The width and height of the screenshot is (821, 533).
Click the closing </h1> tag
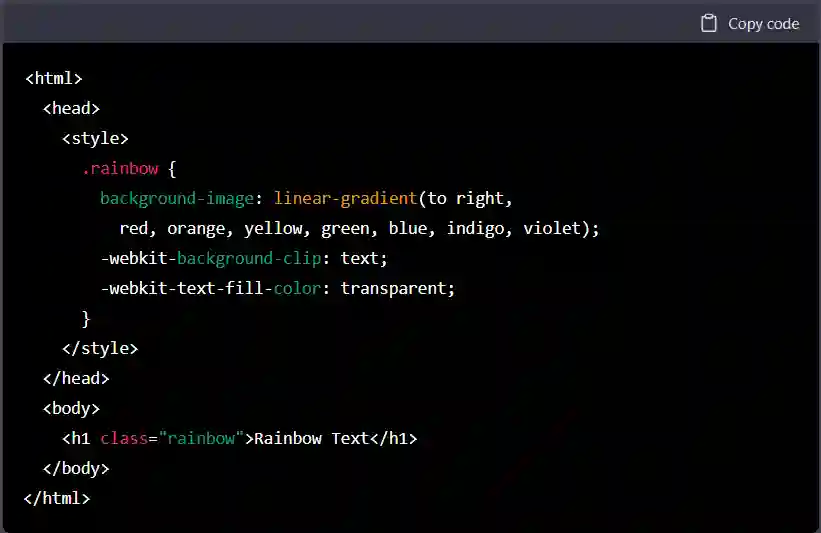[393, 439]
